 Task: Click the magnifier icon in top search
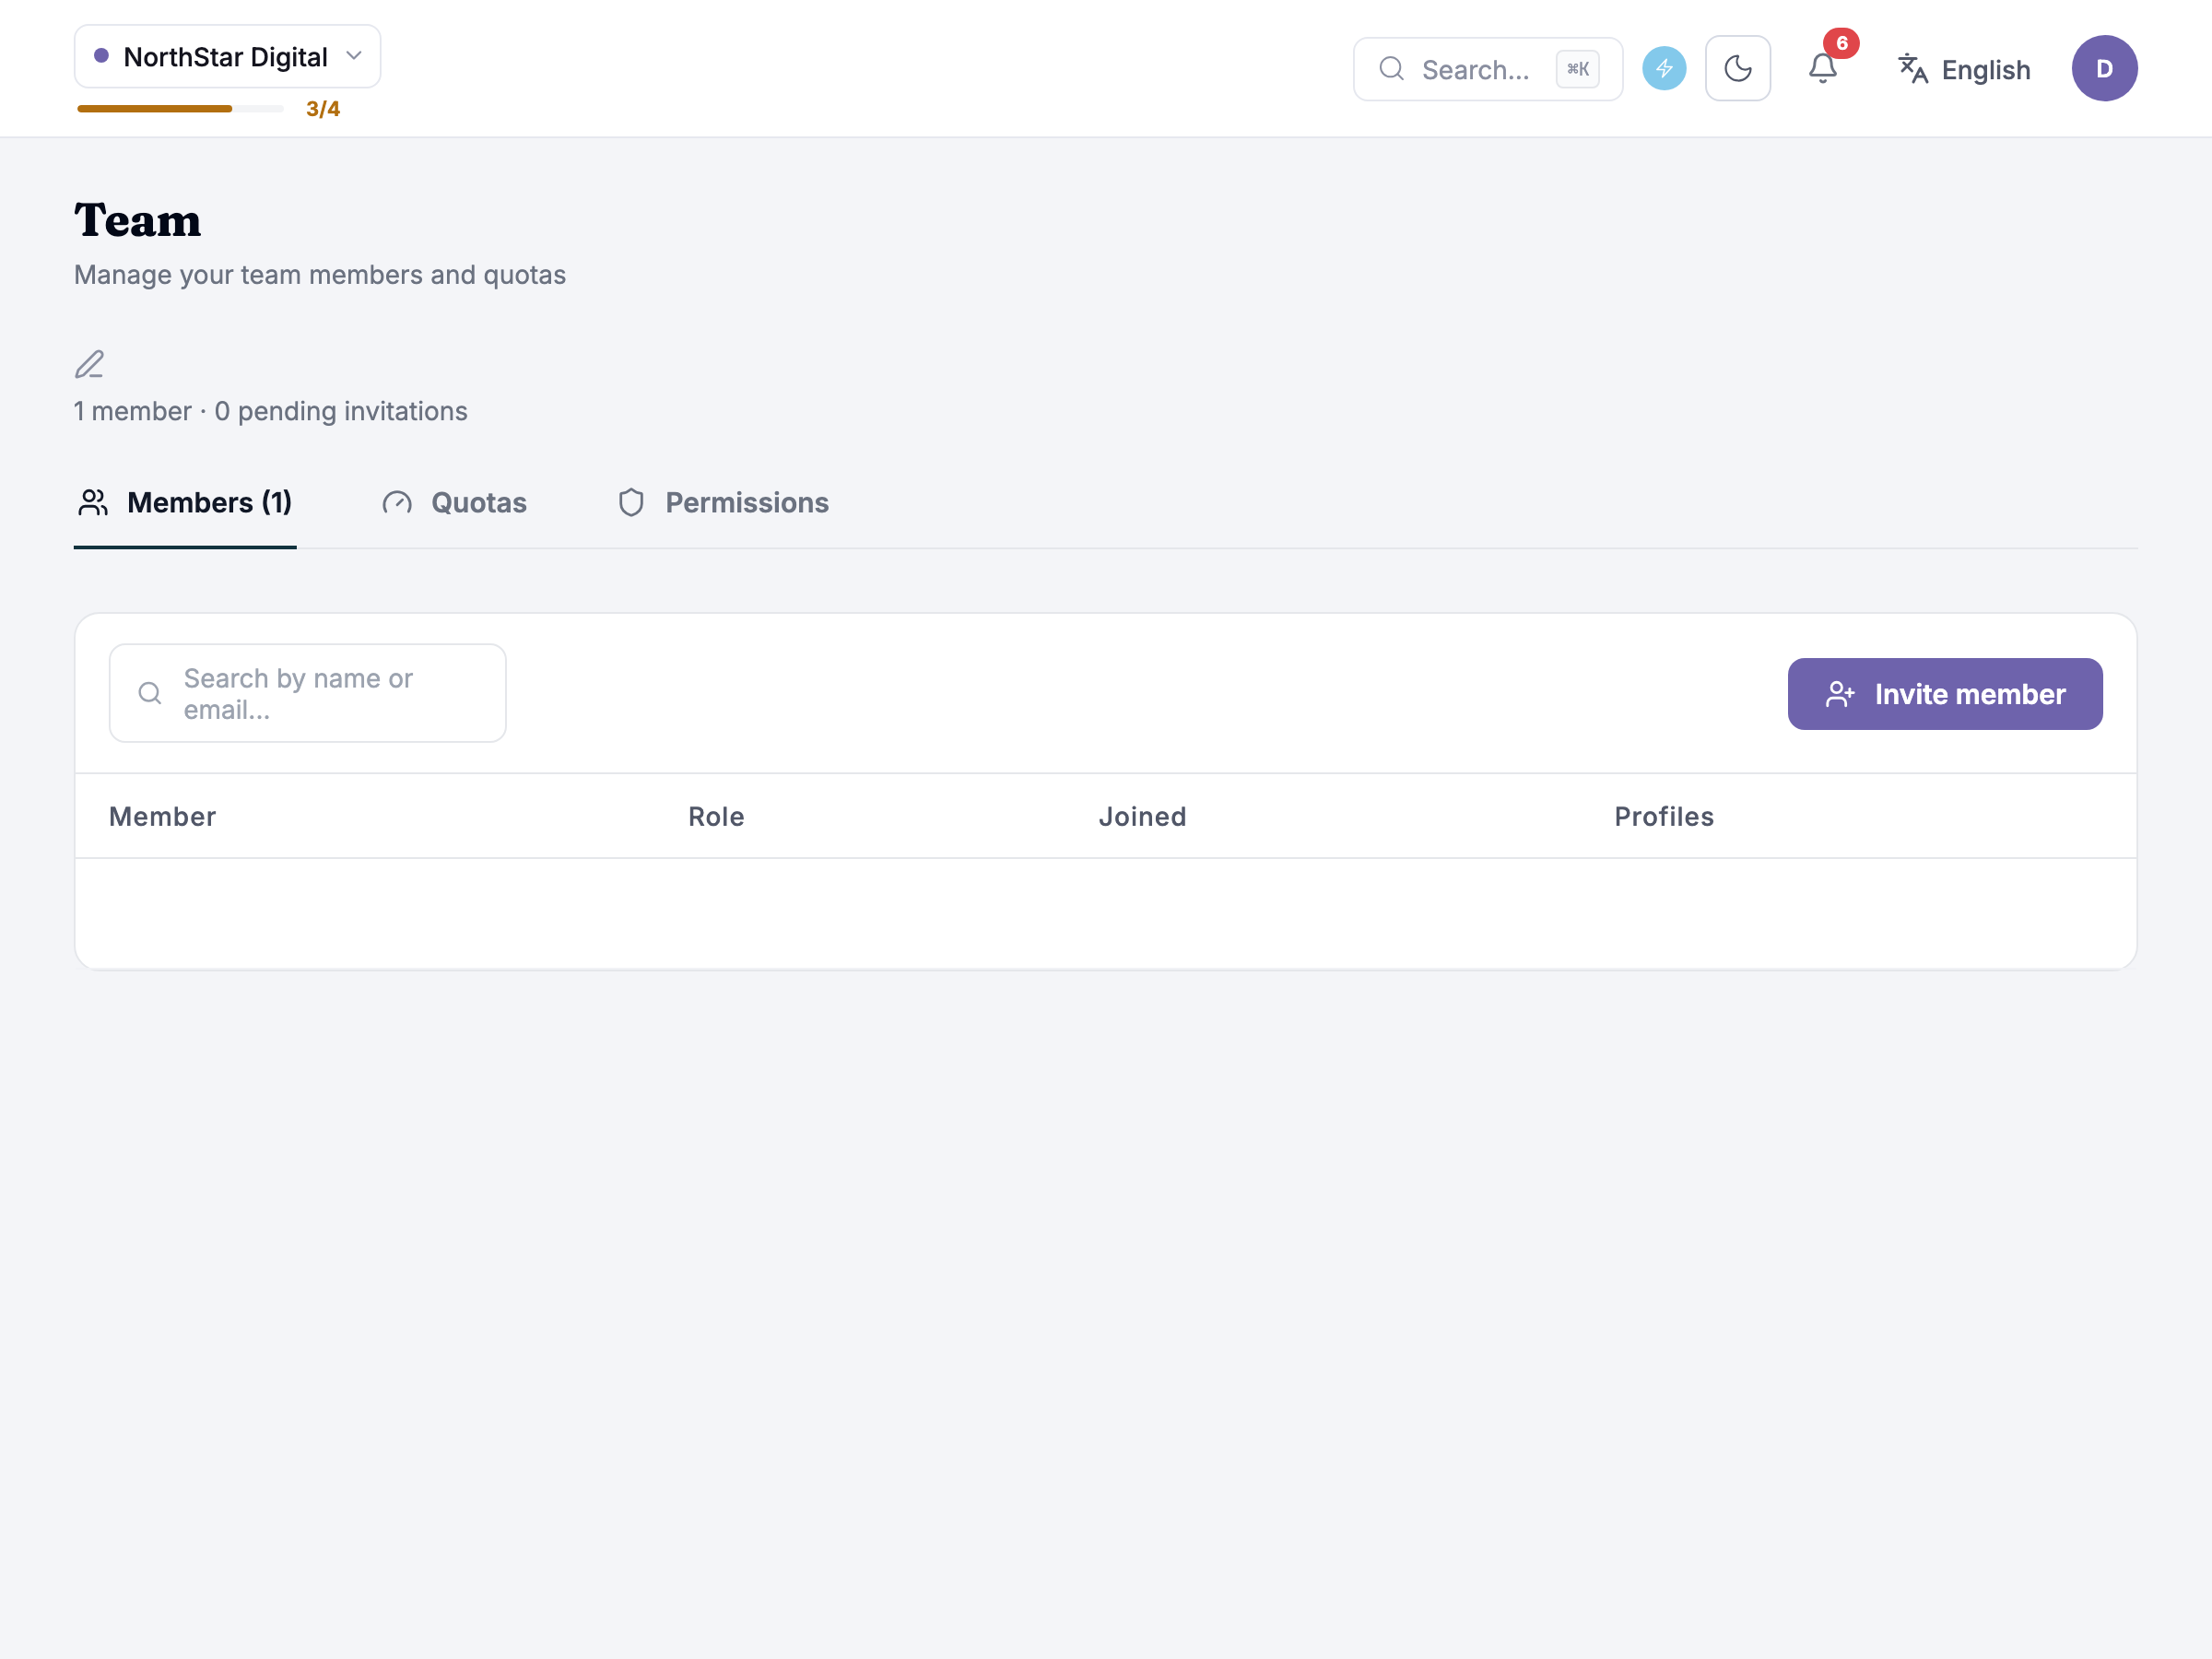pyautogui.click(x=1391, y=69)
